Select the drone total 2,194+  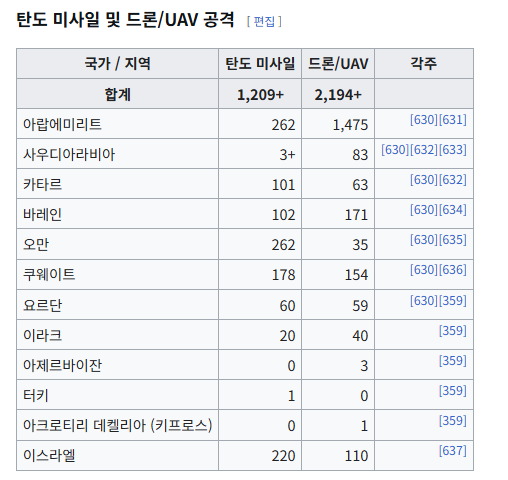coord(338,95)
